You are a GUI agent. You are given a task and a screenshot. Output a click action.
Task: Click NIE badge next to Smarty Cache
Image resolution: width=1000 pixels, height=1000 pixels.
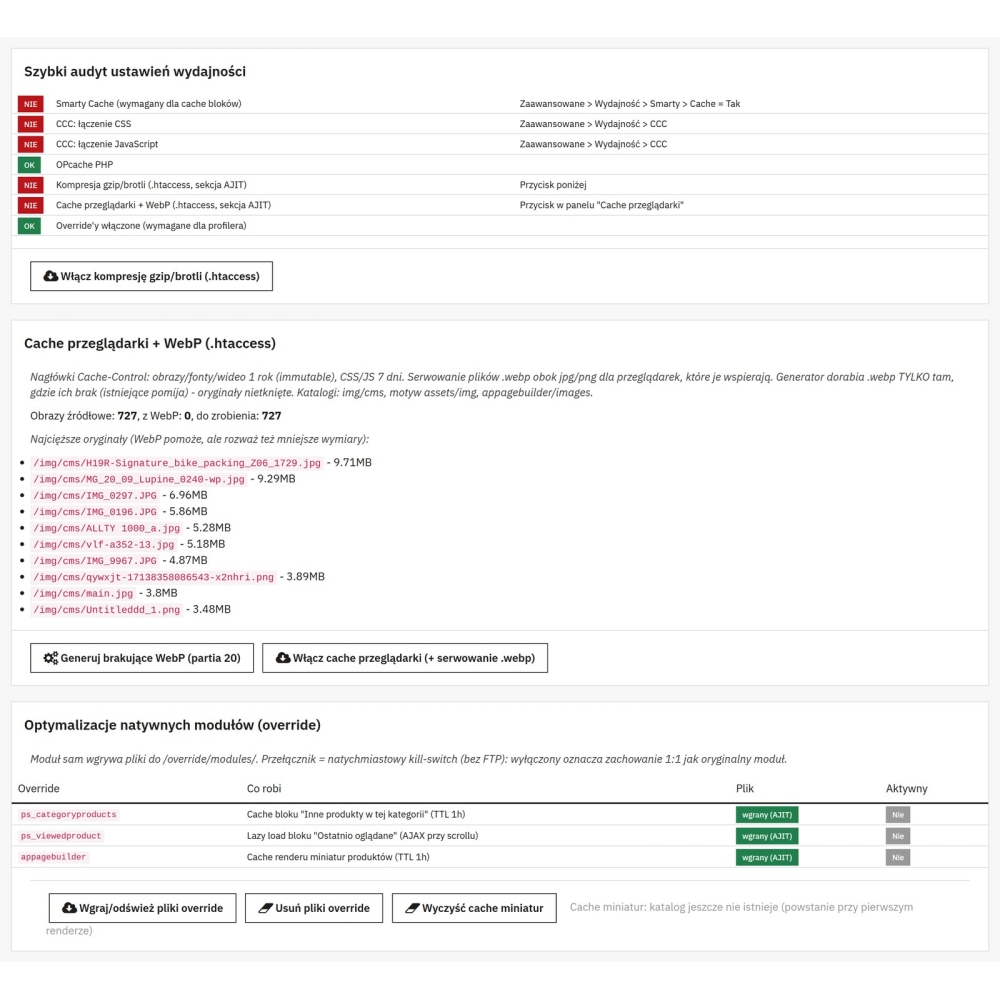pyautogui.click(x=30, y=104)
